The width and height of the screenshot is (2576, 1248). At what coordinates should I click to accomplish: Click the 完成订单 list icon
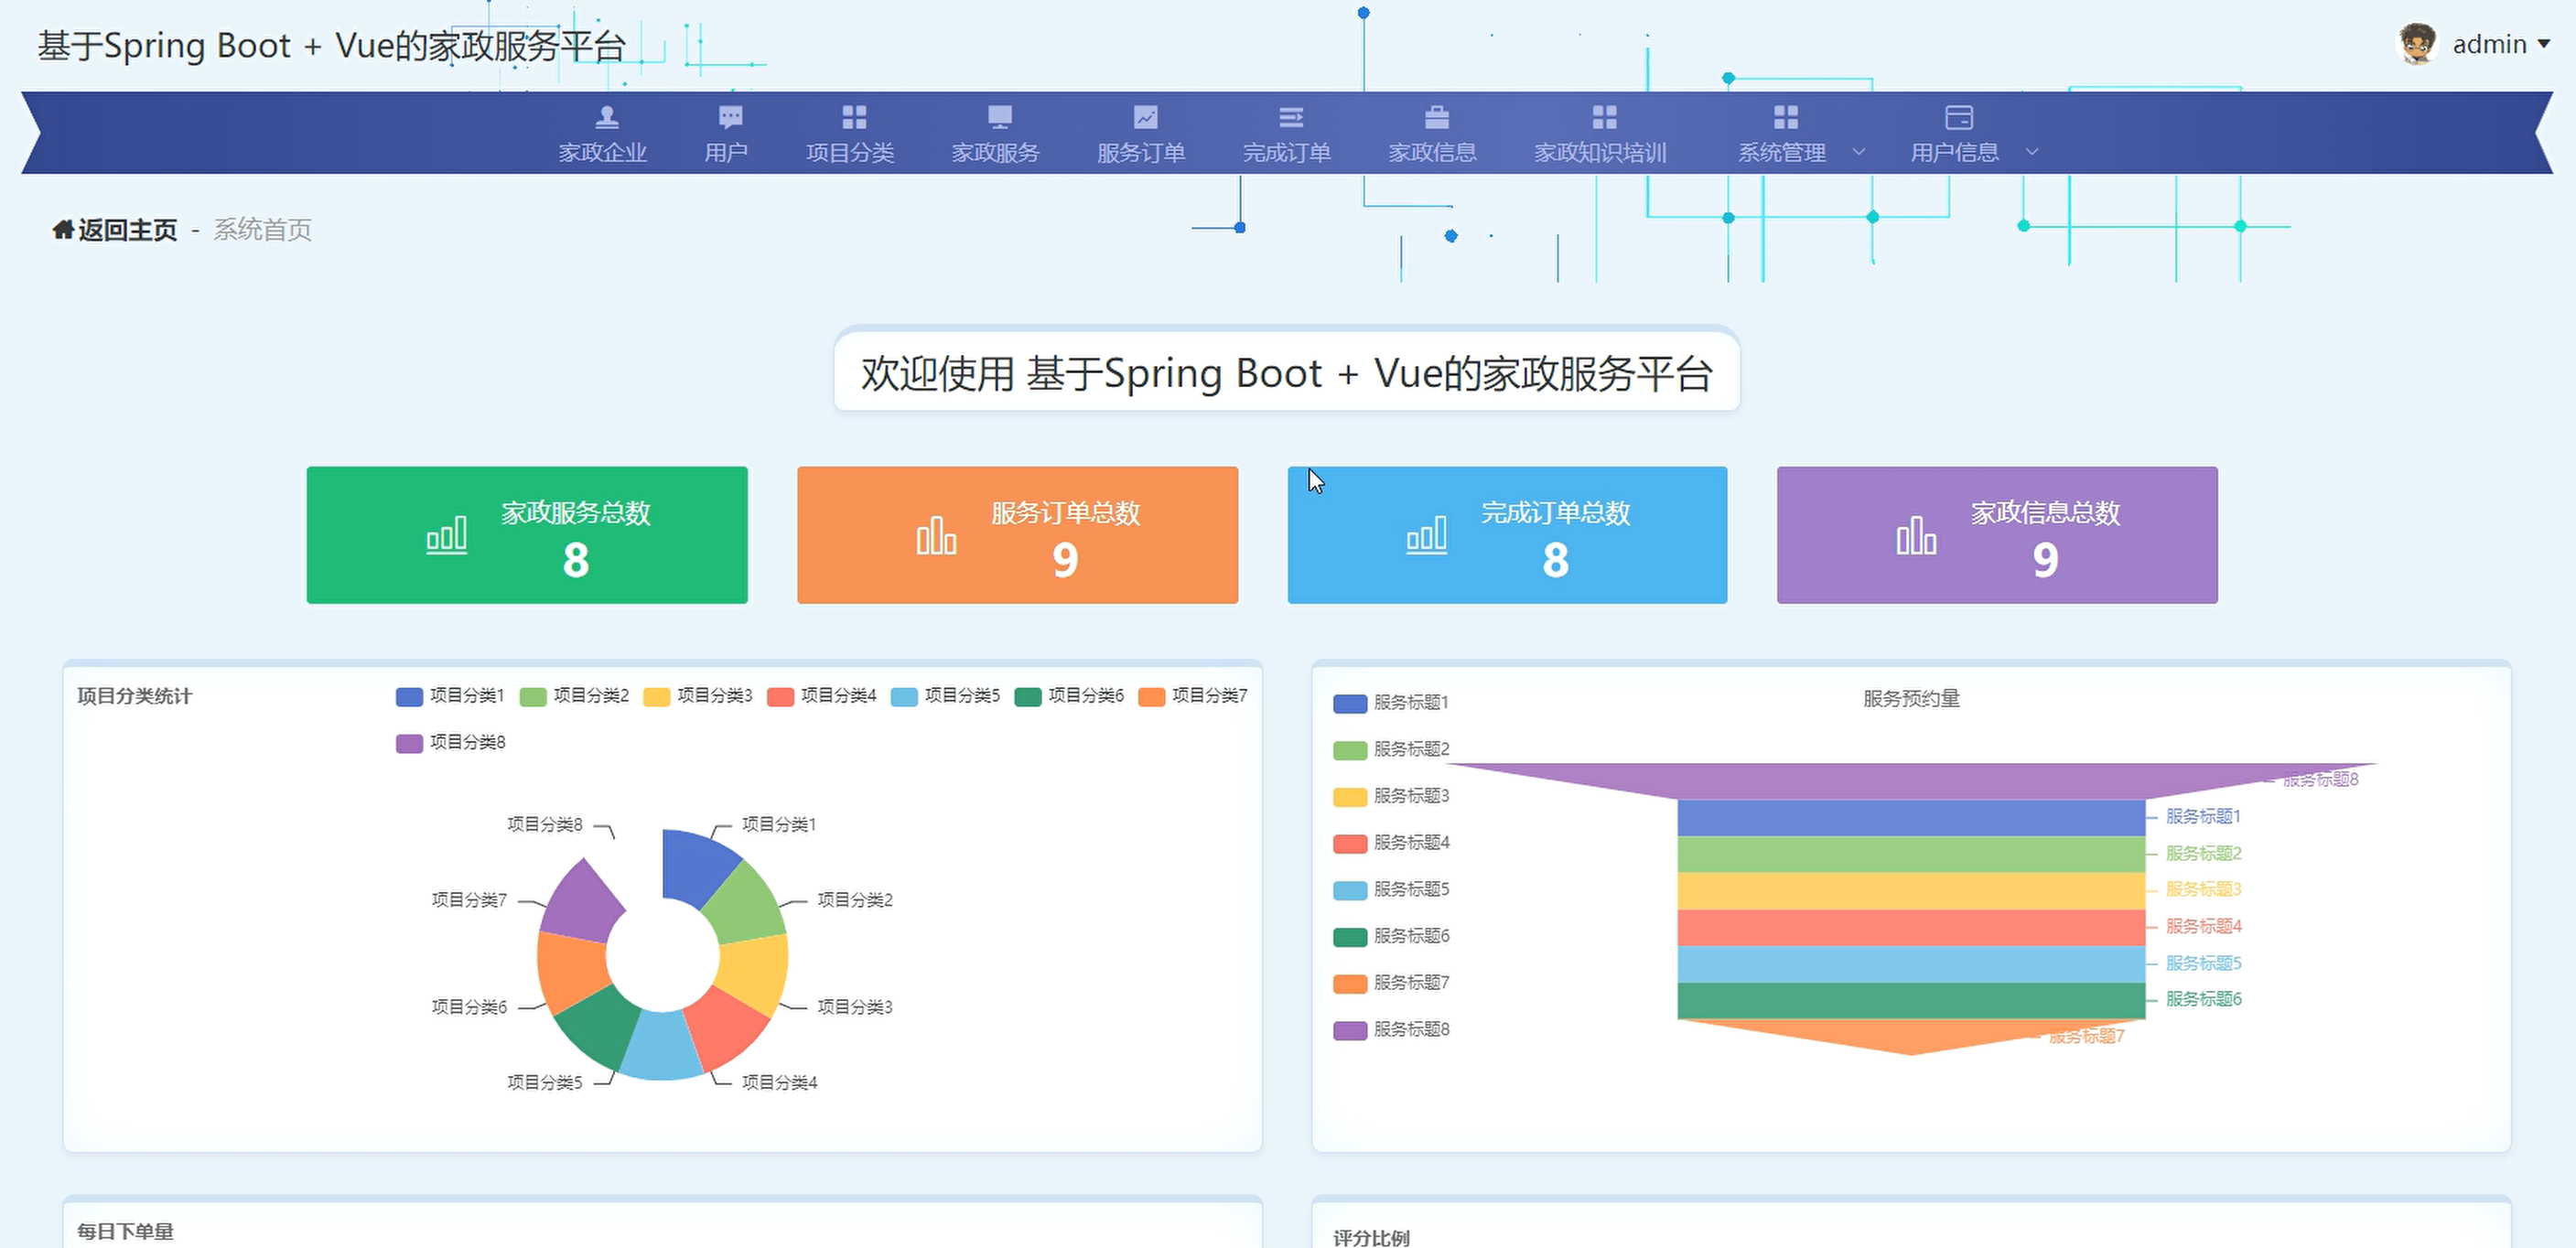(1291, 117)
